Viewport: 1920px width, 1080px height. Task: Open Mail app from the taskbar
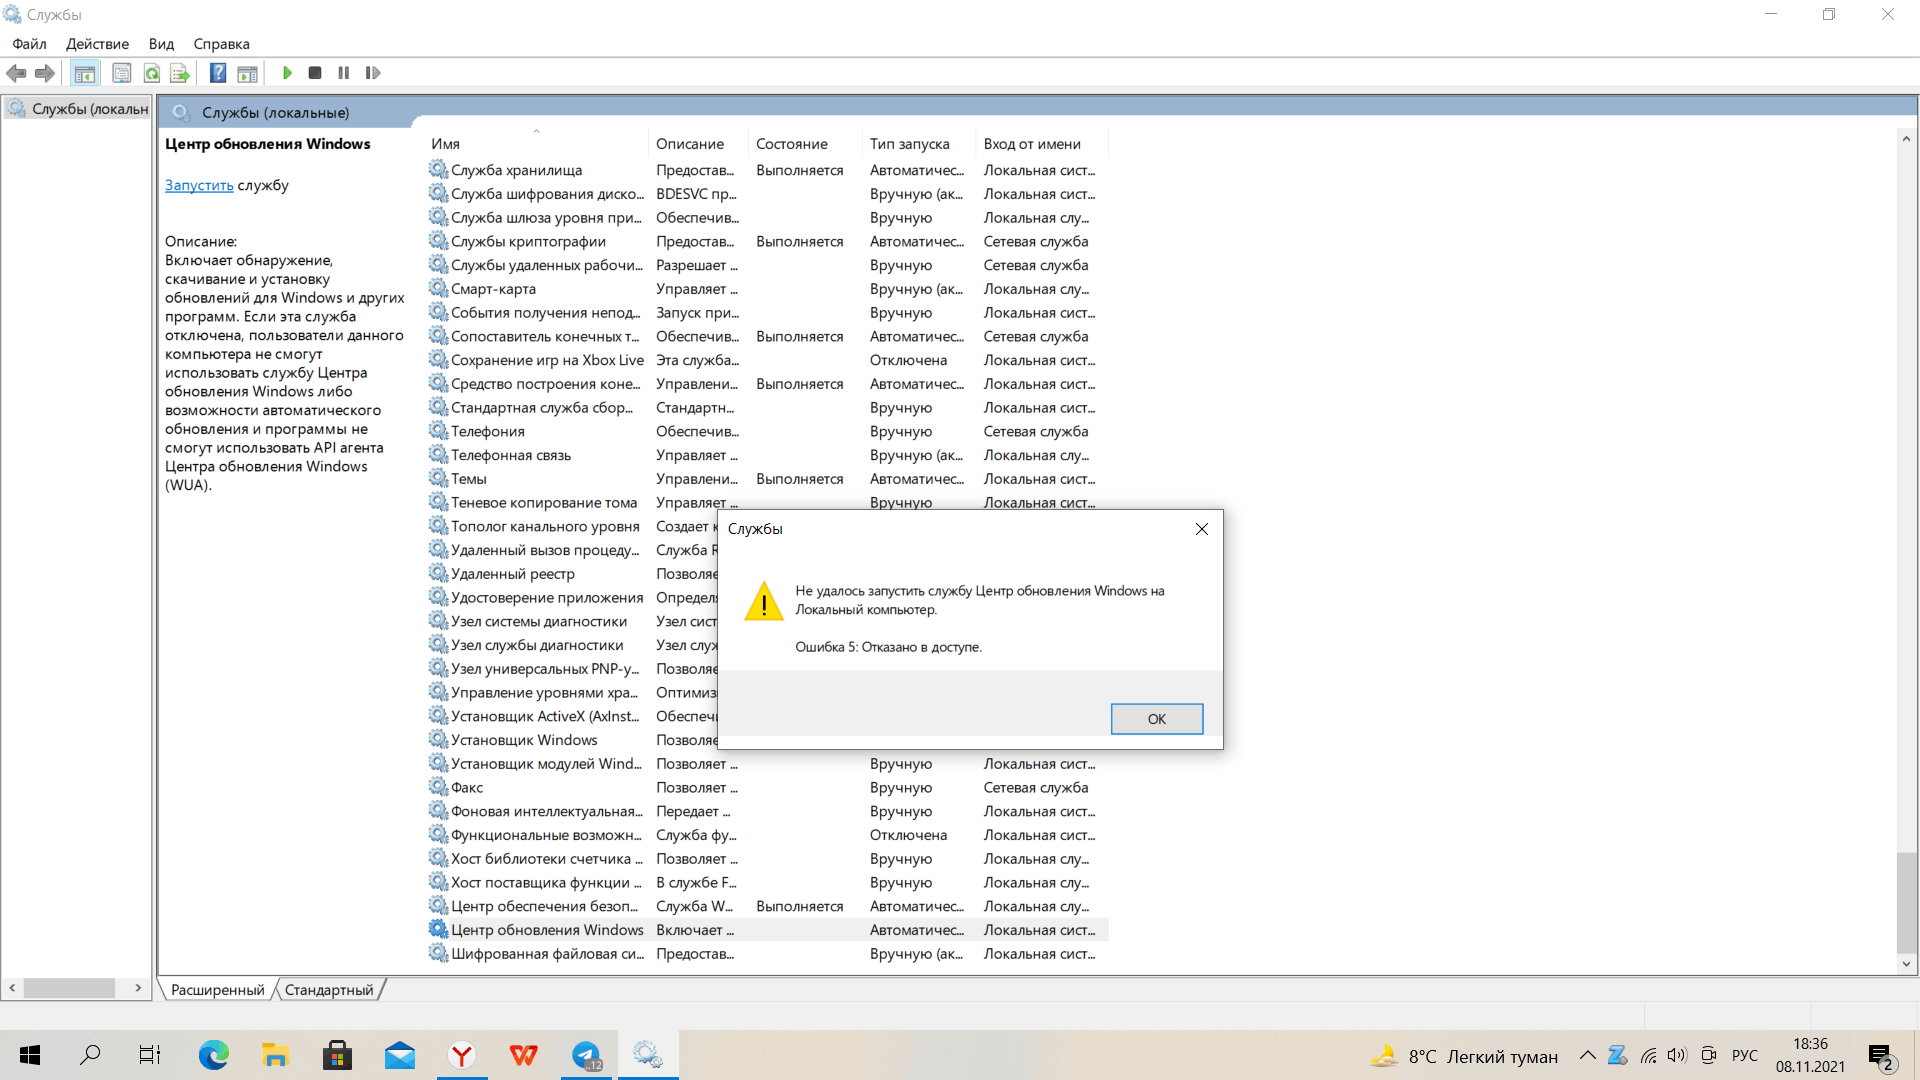click(x=400, y=1055)
